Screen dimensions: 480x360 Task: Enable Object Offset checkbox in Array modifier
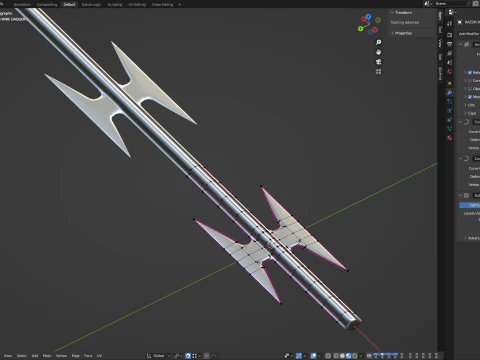(x=470, y=89)
